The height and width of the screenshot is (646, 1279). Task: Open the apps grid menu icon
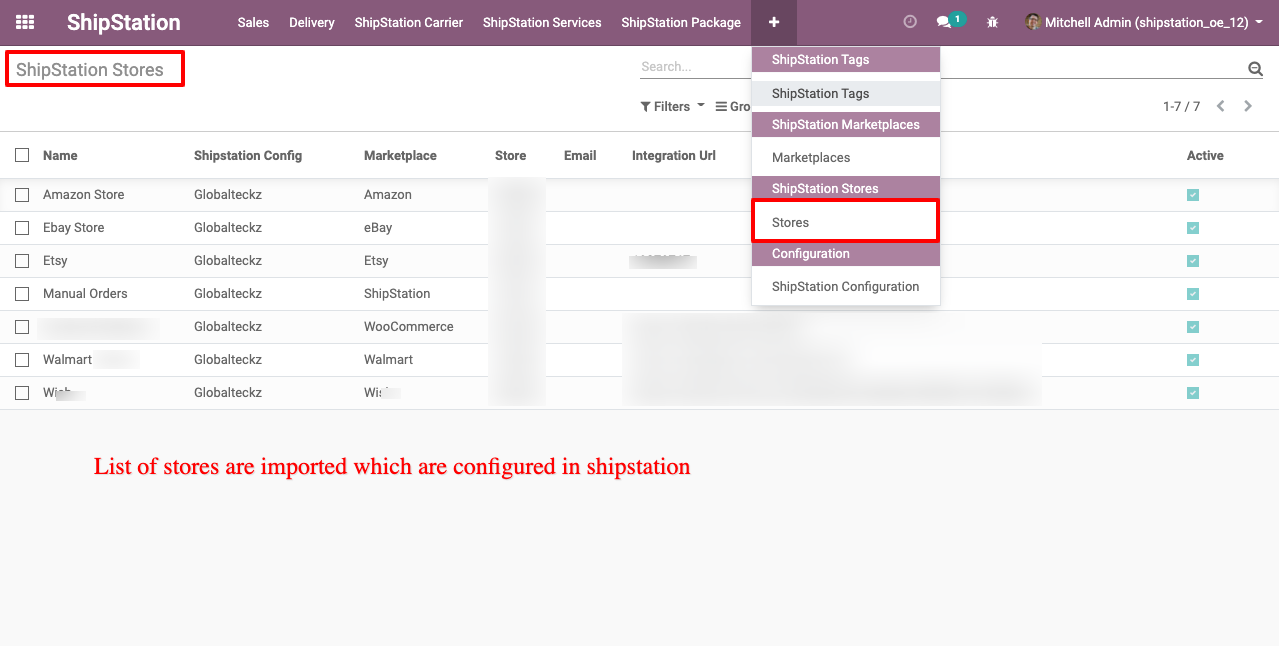(25, 22)
